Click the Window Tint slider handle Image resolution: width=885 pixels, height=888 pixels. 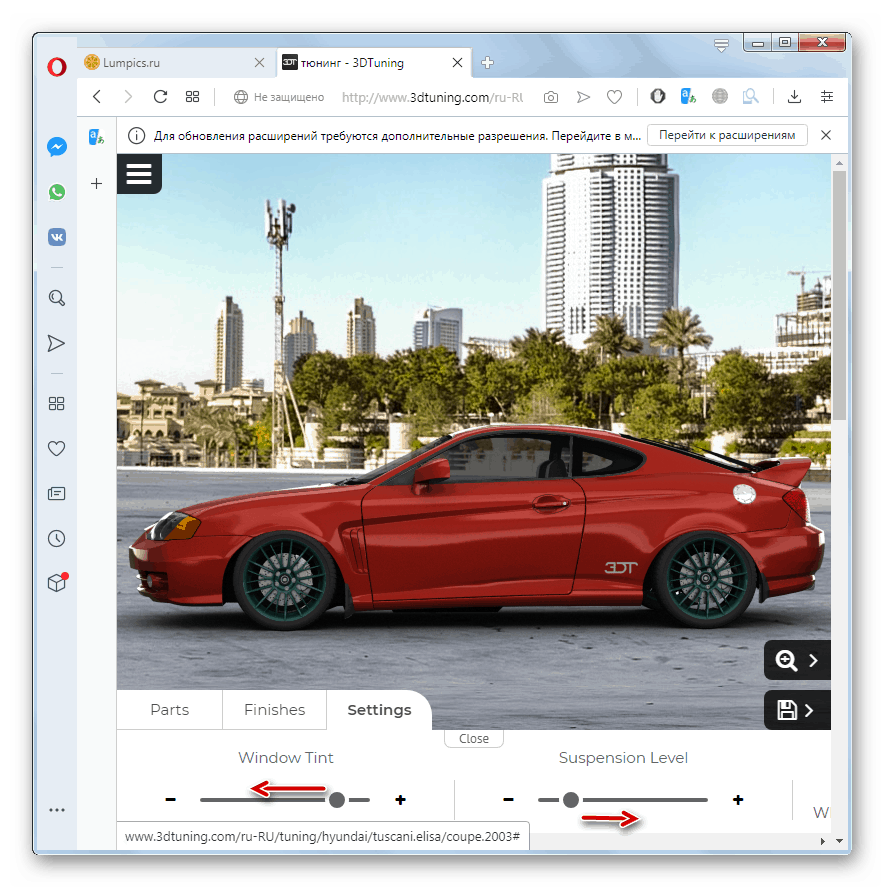click(x=337, y=800)
